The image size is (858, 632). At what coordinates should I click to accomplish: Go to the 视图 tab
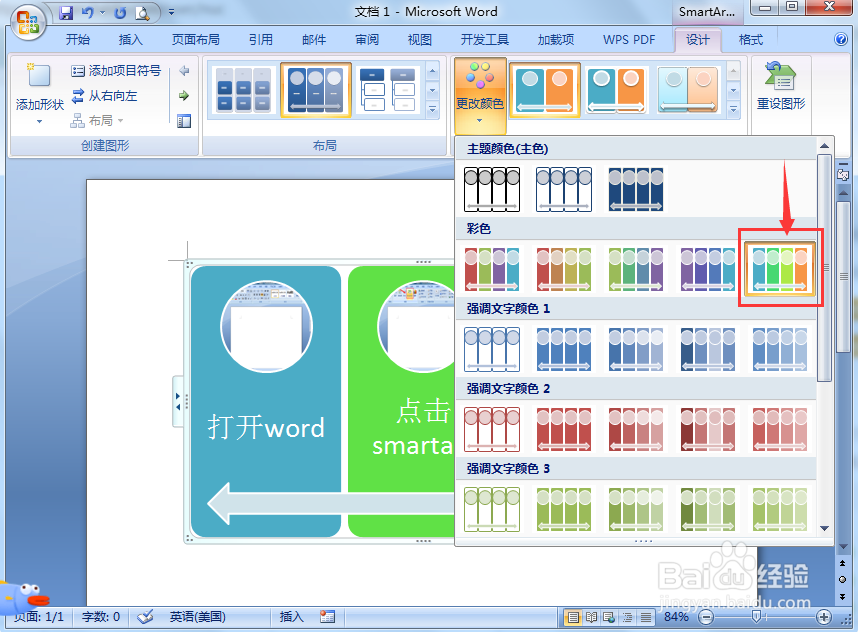[x=420, y=39]
